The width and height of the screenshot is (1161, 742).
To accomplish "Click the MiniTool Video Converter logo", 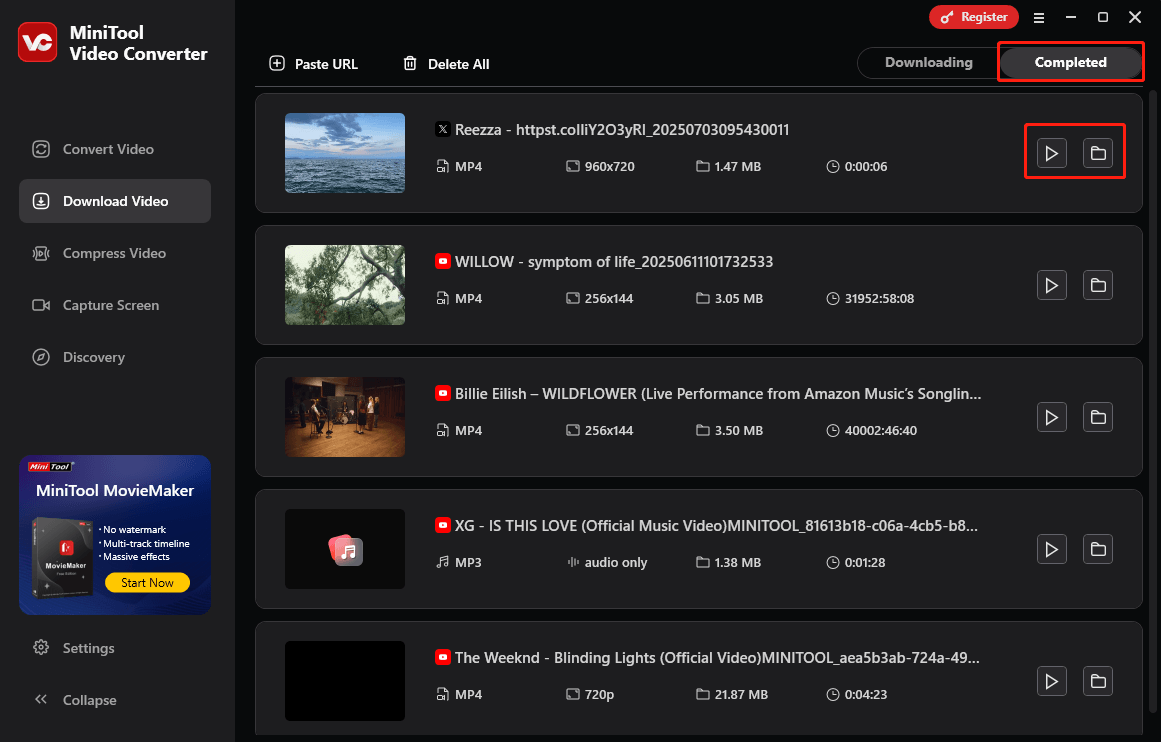I will click(37, 42).
